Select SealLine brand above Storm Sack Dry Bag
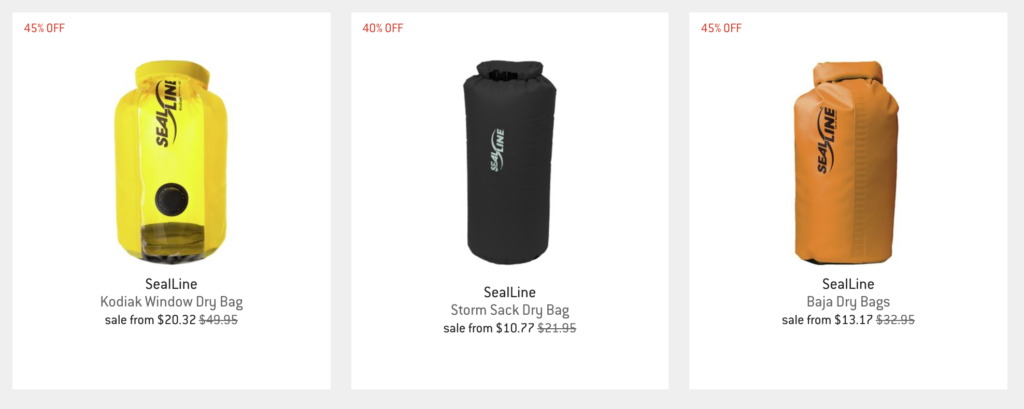Image resolution: width=1024 pixels, height=409 pixels. [510, 292]
